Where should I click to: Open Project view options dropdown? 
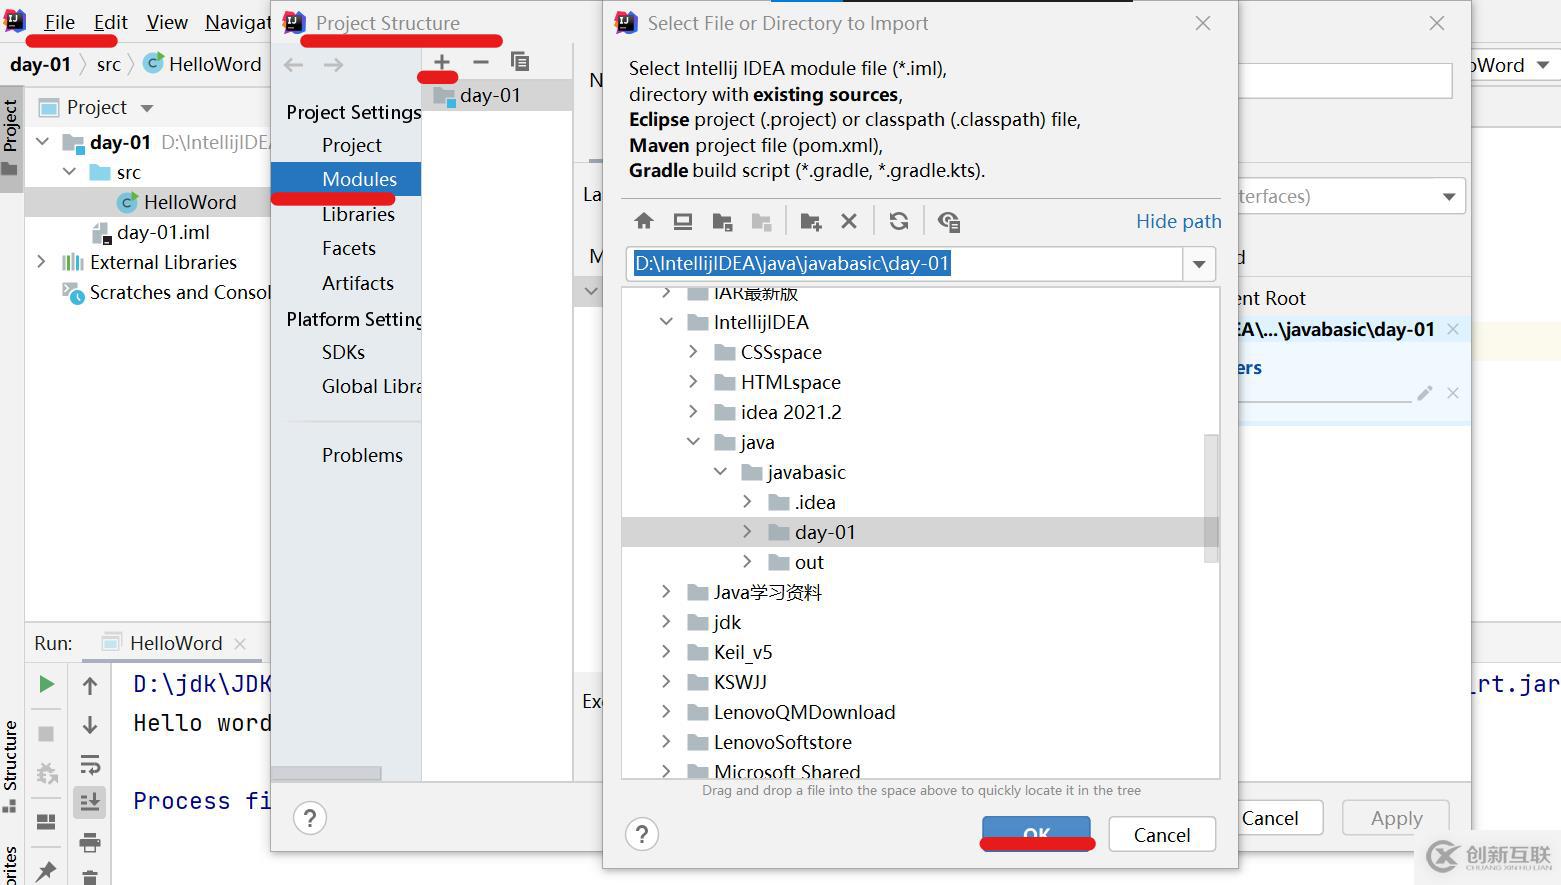pyautogui.click(x=147, y=108)
